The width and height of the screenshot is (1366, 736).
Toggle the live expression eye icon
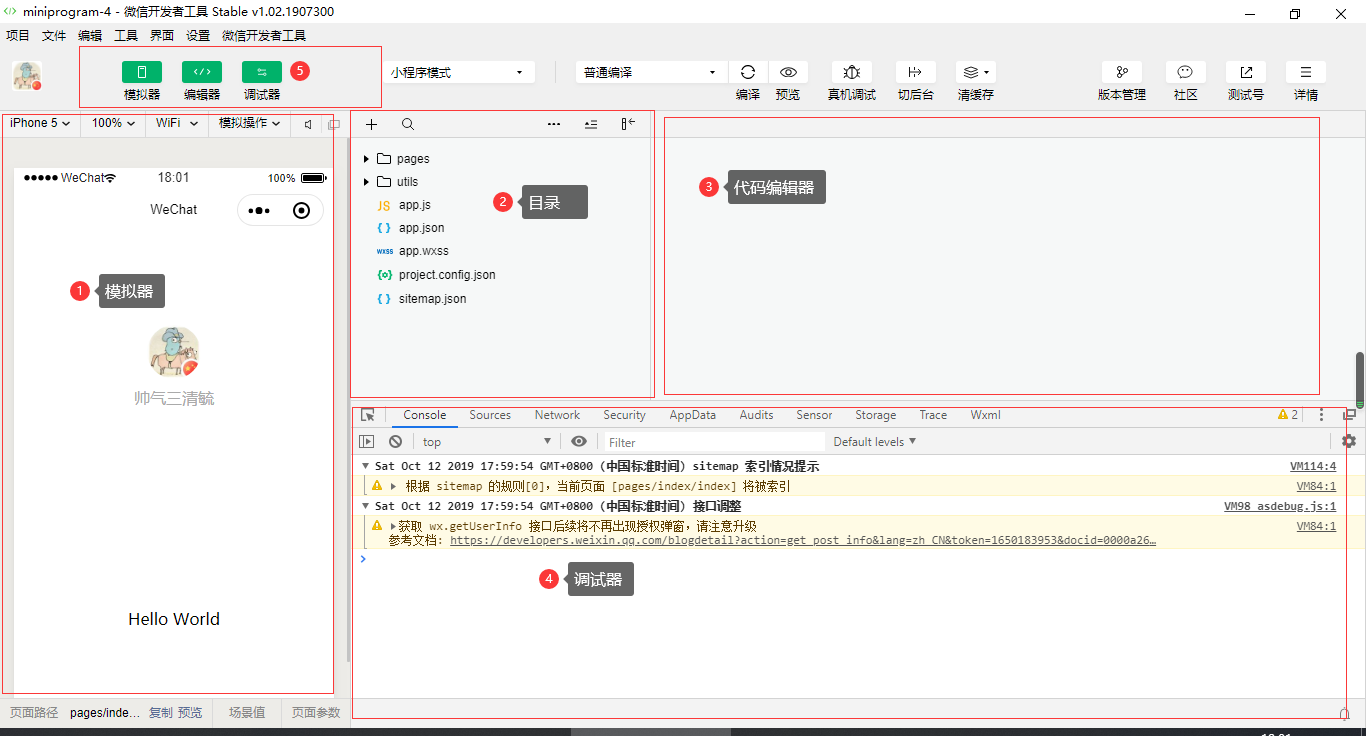tap(579, 441)
